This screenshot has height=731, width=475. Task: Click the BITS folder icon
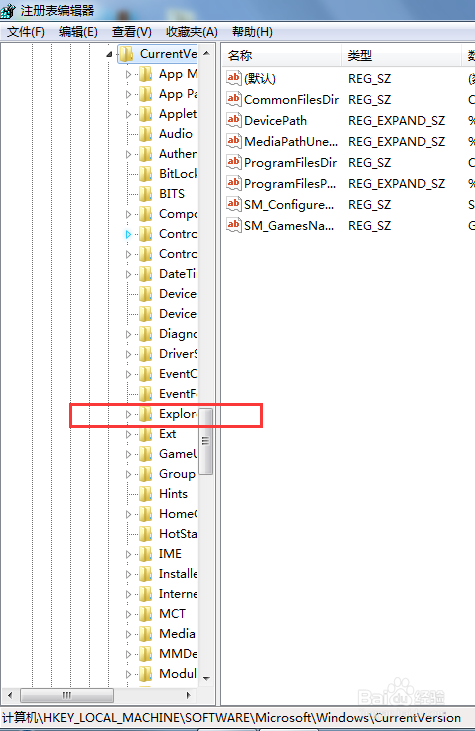(145, 193)
